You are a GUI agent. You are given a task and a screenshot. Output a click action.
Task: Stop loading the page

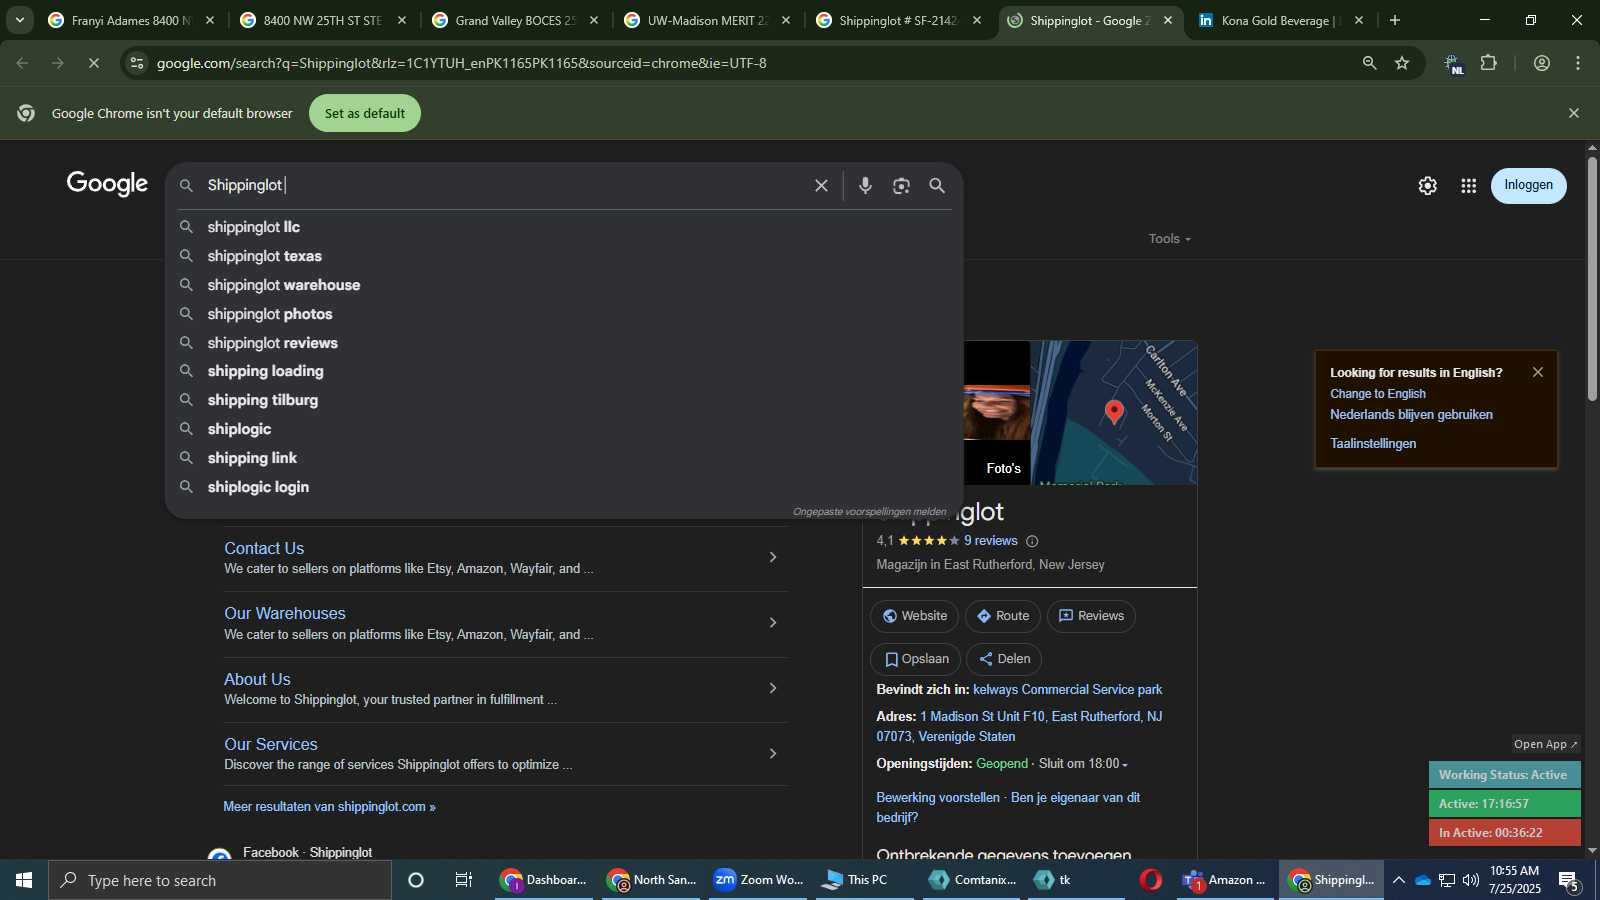tap(93, 63)
